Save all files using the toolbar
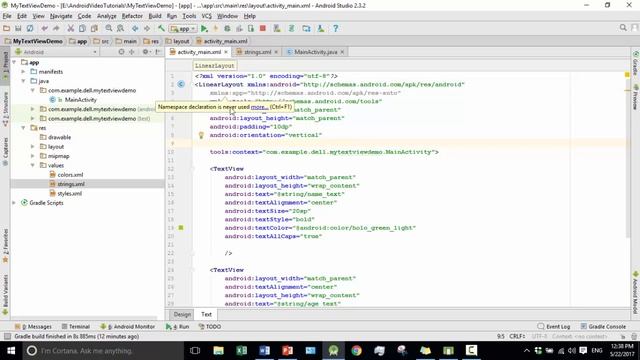The height and width of the screenshot is (360, 640). (x=18, y=29)
